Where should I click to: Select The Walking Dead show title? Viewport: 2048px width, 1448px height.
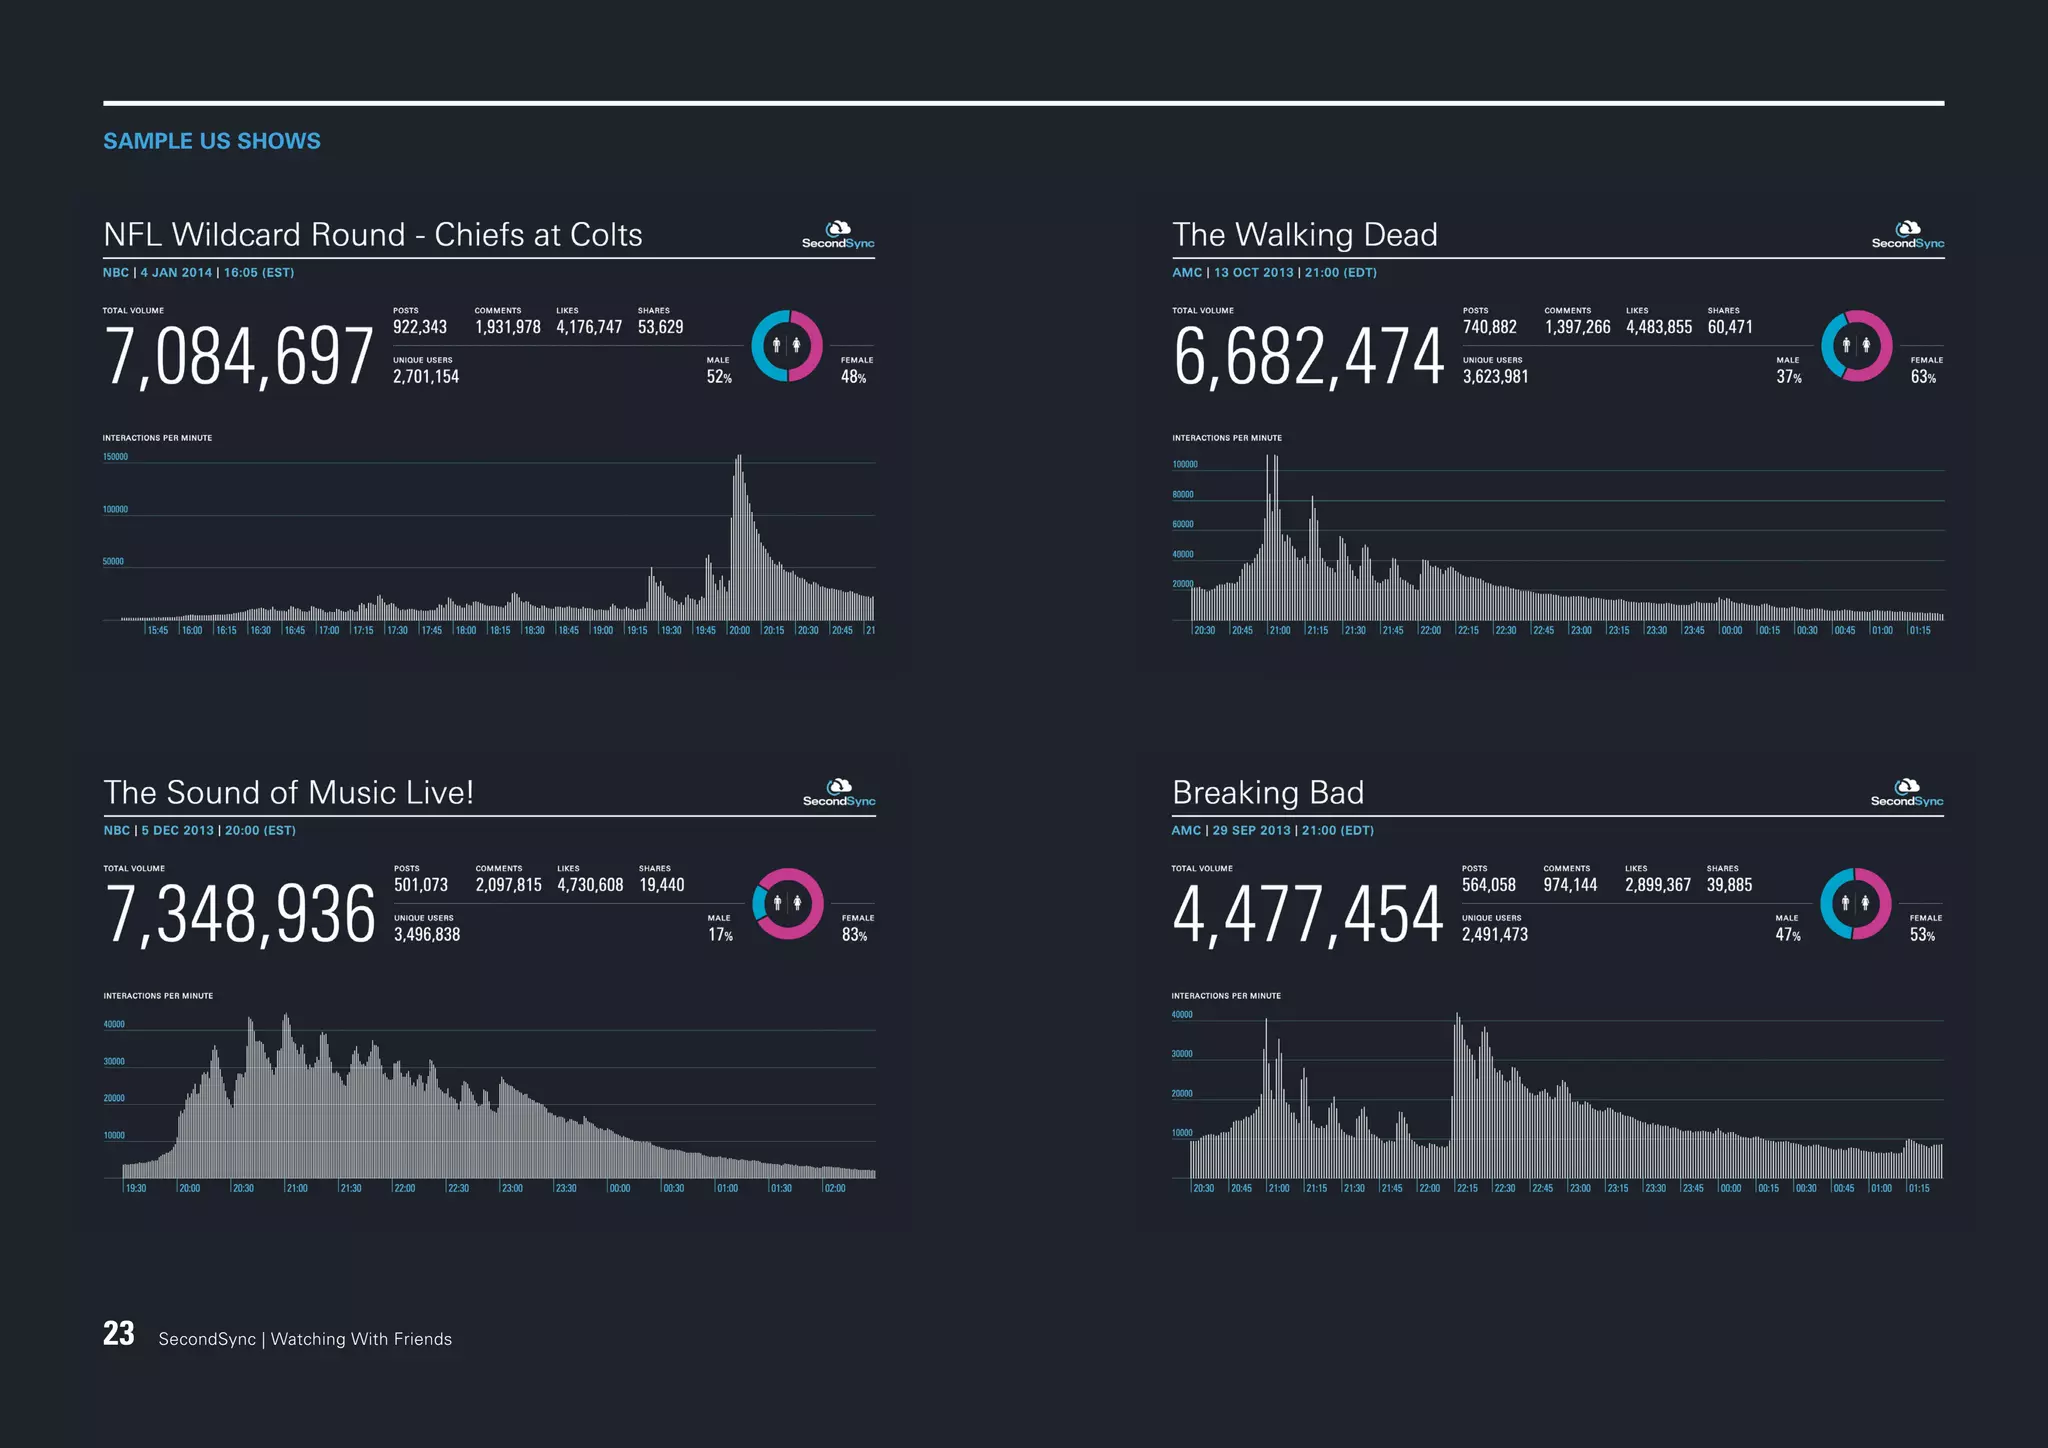1305,235
